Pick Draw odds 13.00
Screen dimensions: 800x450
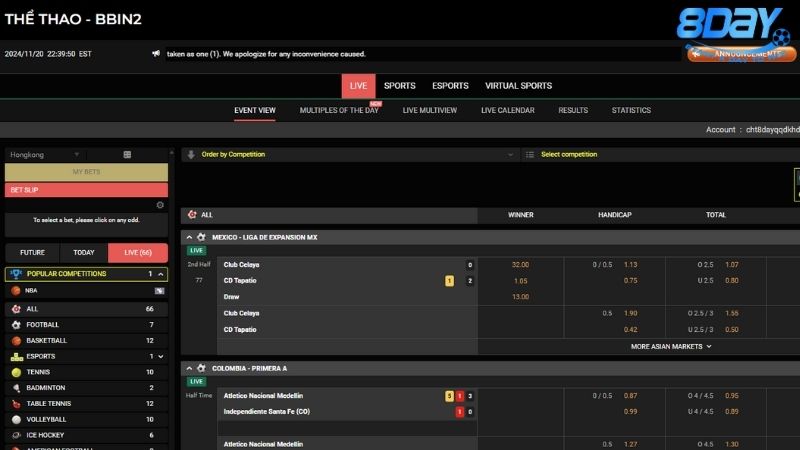pos(520,297)
